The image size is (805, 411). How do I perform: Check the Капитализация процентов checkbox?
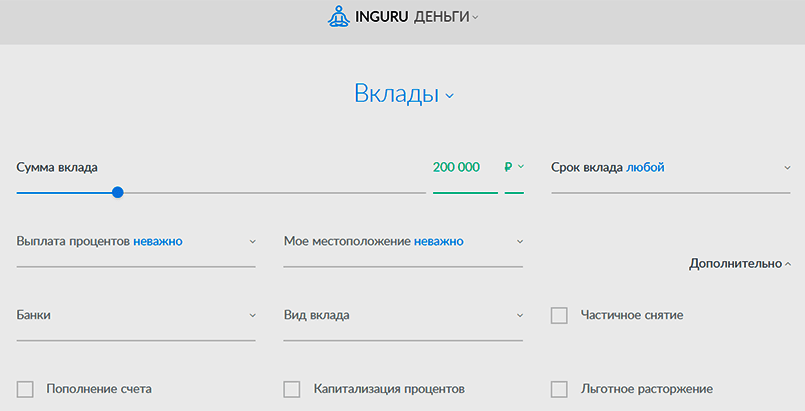(x=292, y=389)
